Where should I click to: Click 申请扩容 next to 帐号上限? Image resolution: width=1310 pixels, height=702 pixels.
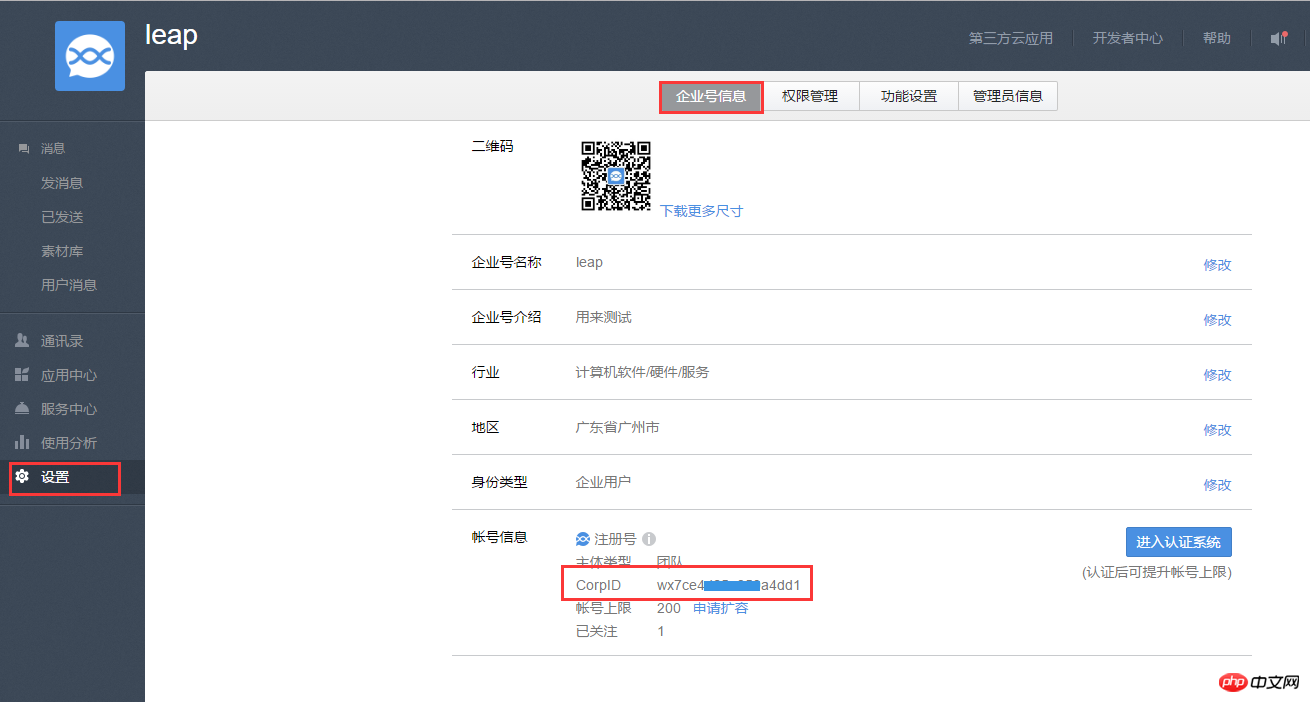[720, 607]
